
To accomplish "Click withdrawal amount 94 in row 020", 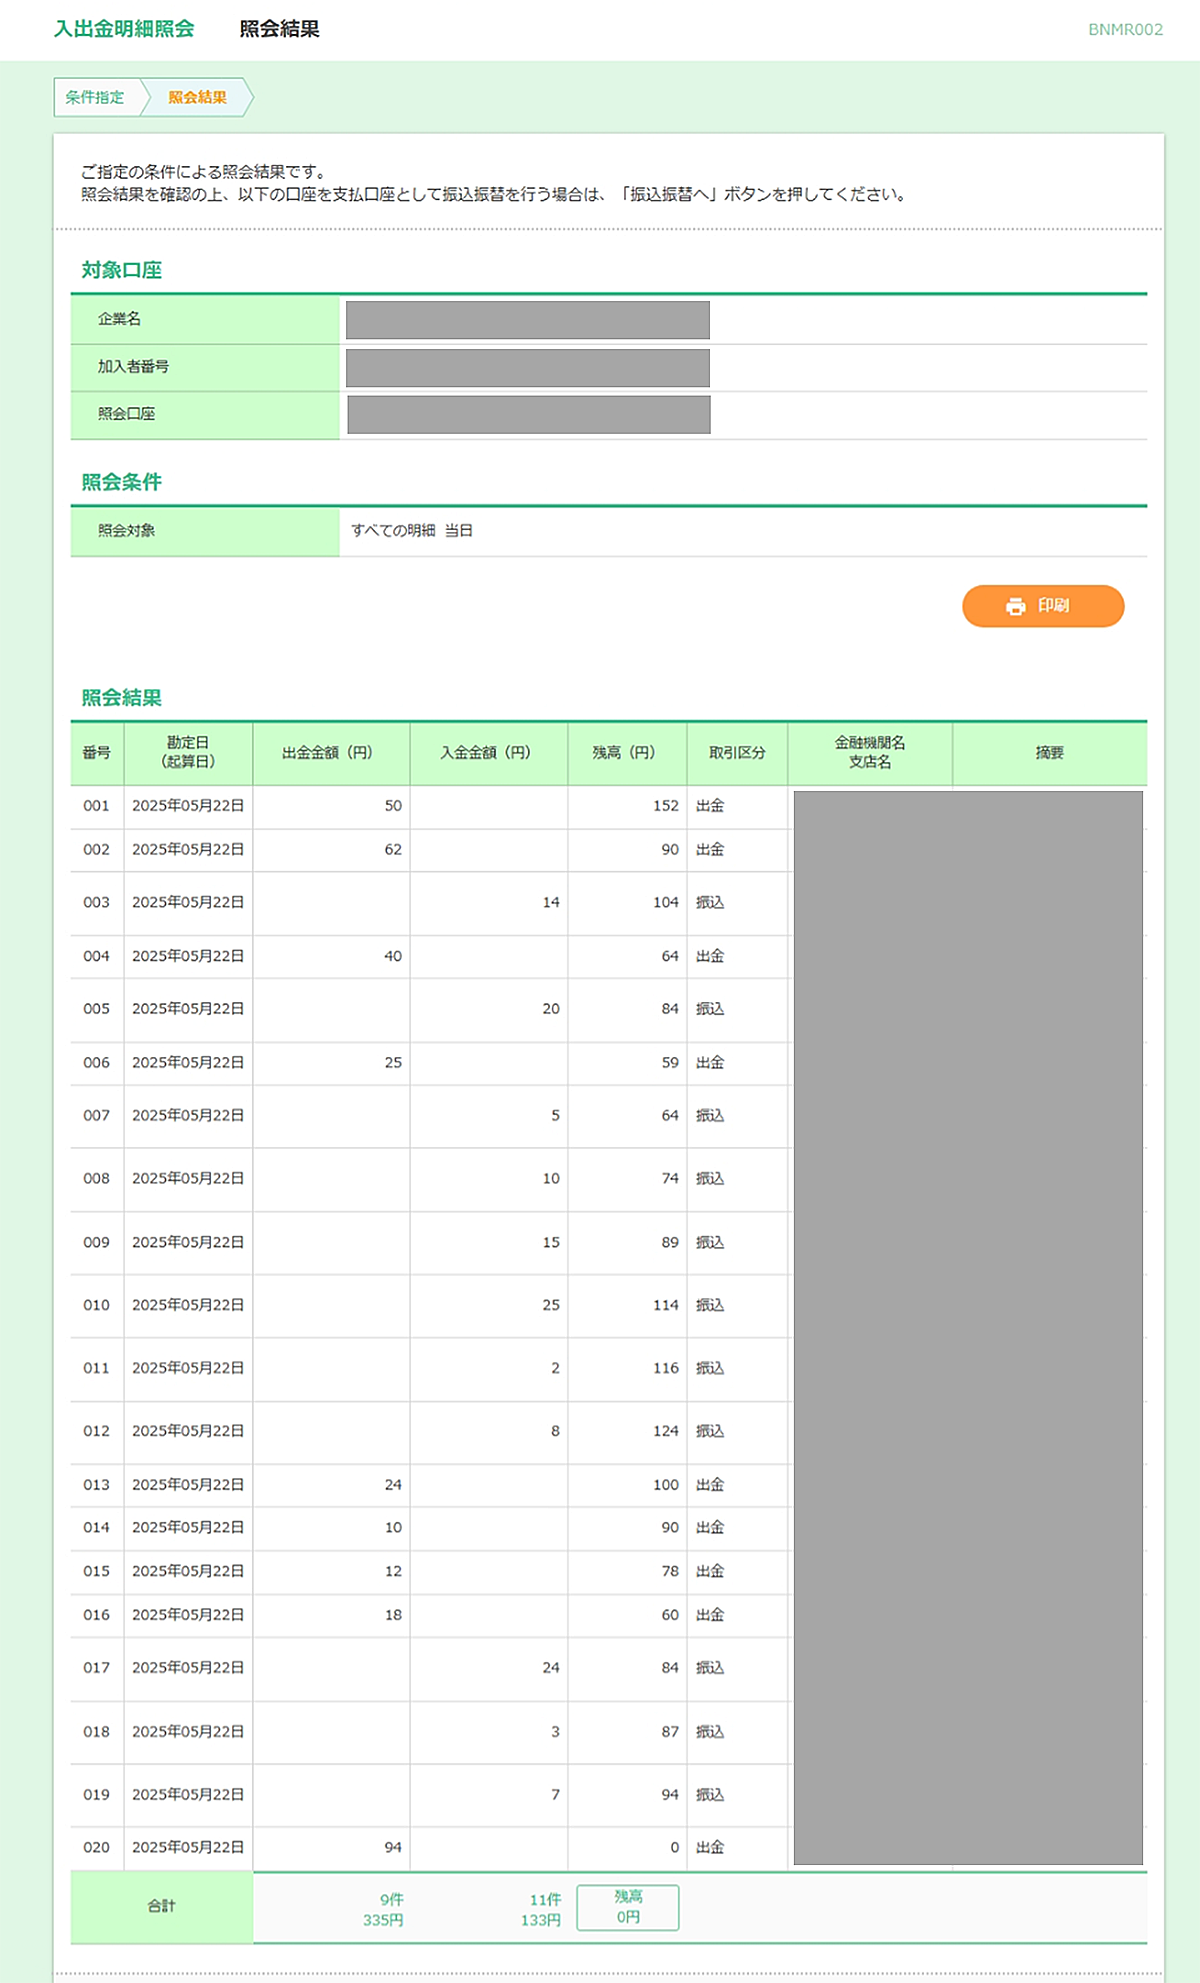I will [x=393, y=1848].
